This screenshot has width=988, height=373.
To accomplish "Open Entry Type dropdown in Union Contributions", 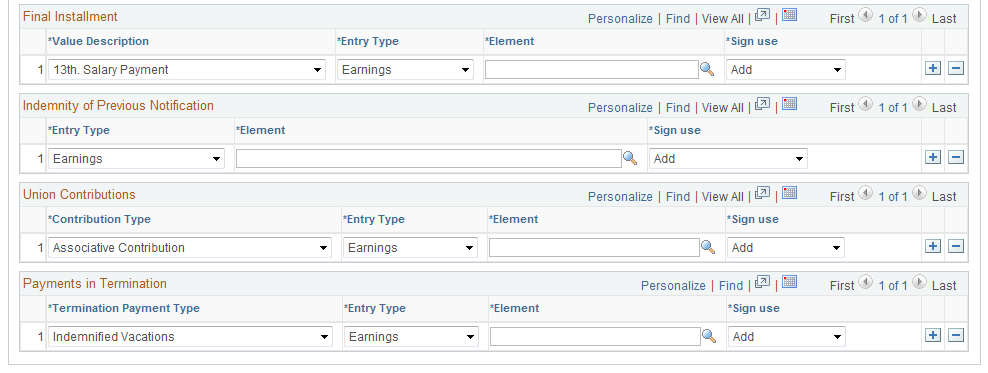I will 410,248.
